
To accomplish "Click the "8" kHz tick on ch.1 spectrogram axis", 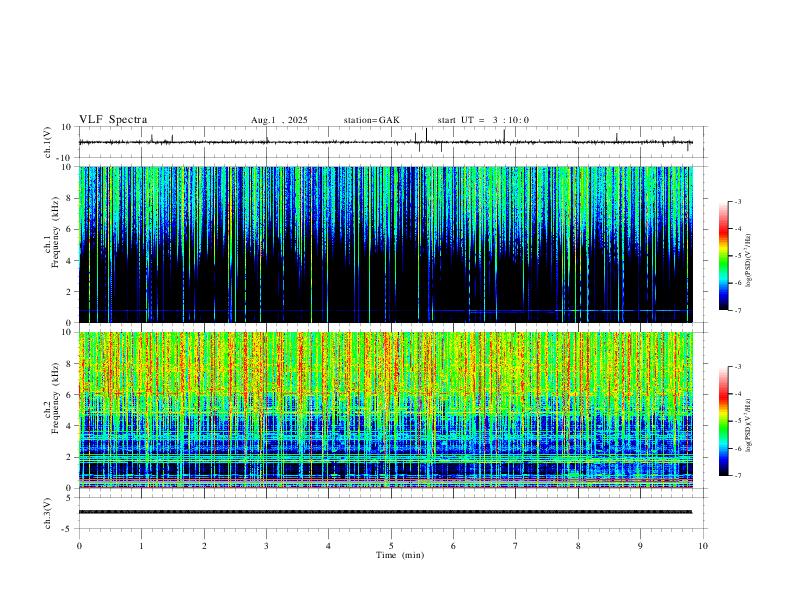I will (x=70, y=198).
